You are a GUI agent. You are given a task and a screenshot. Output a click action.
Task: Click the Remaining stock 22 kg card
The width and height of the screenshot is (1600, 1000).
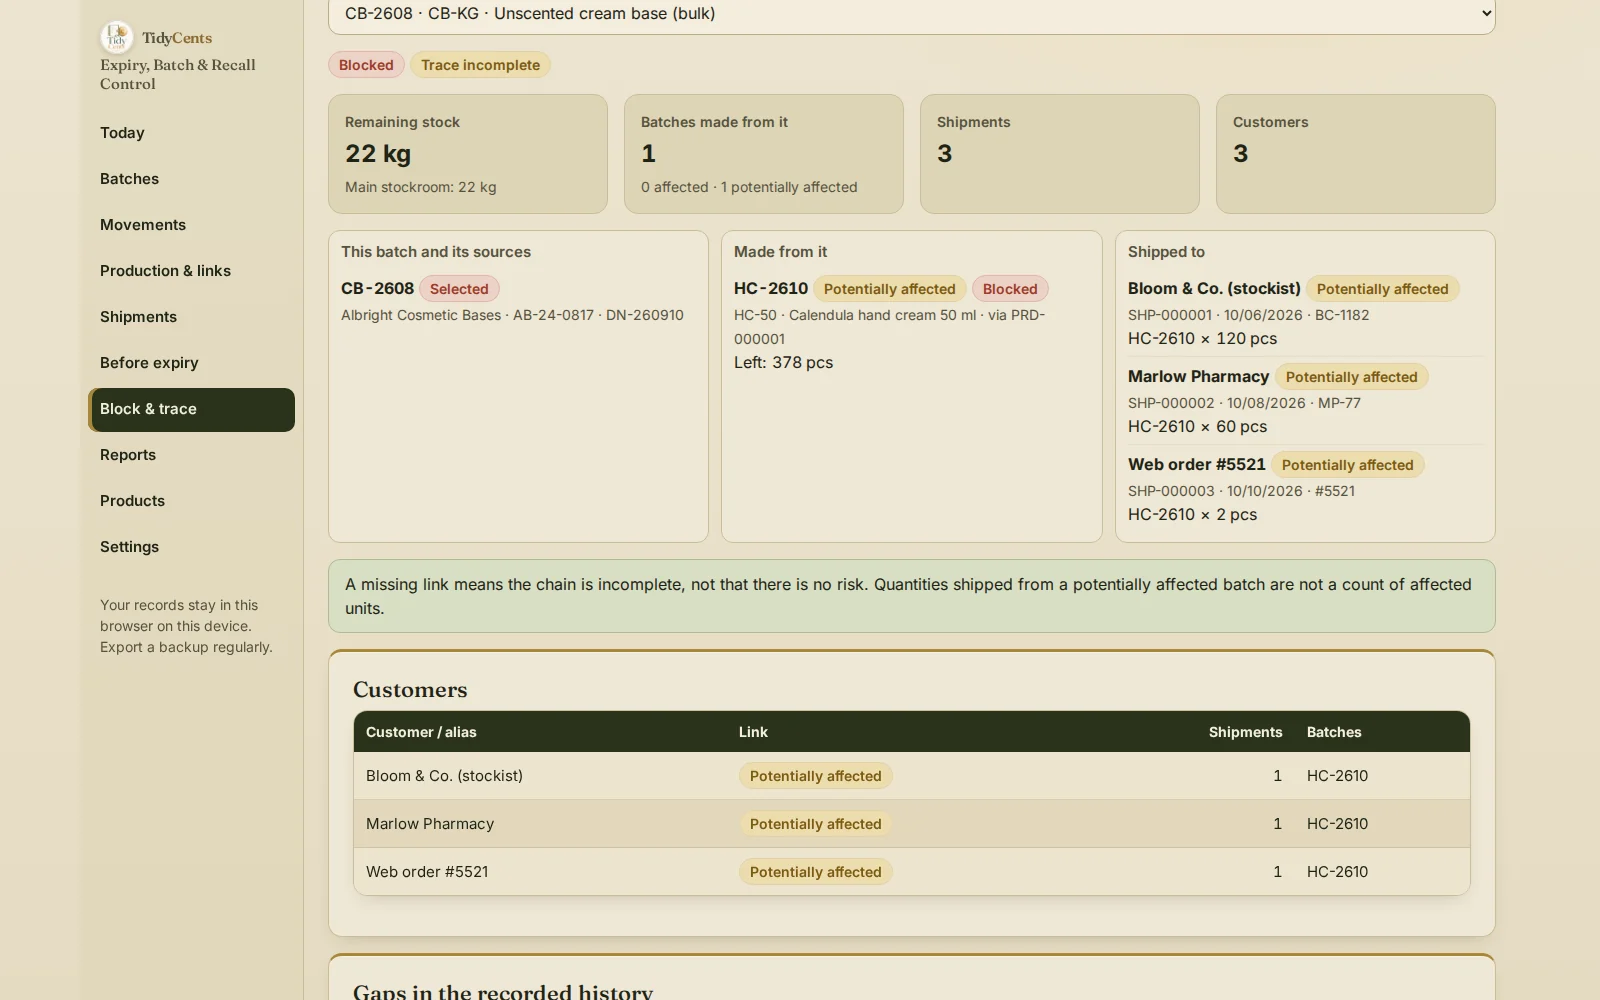coord(467,154)
